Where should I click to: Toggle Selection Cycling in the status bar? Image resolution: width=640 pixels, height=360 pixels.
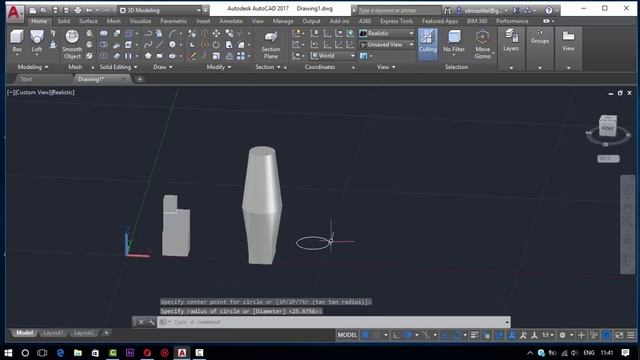tap(487, 335)
